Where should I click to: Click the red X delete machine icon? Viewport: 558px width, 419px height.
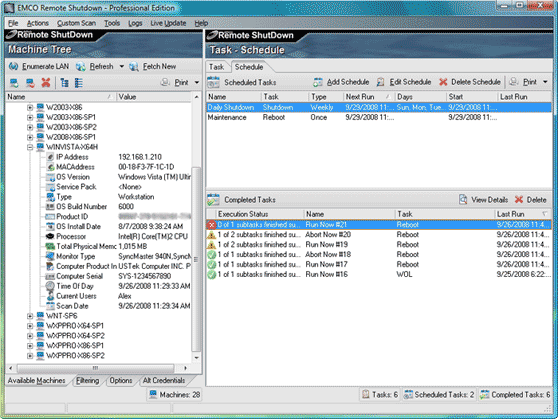pos(46,83)
